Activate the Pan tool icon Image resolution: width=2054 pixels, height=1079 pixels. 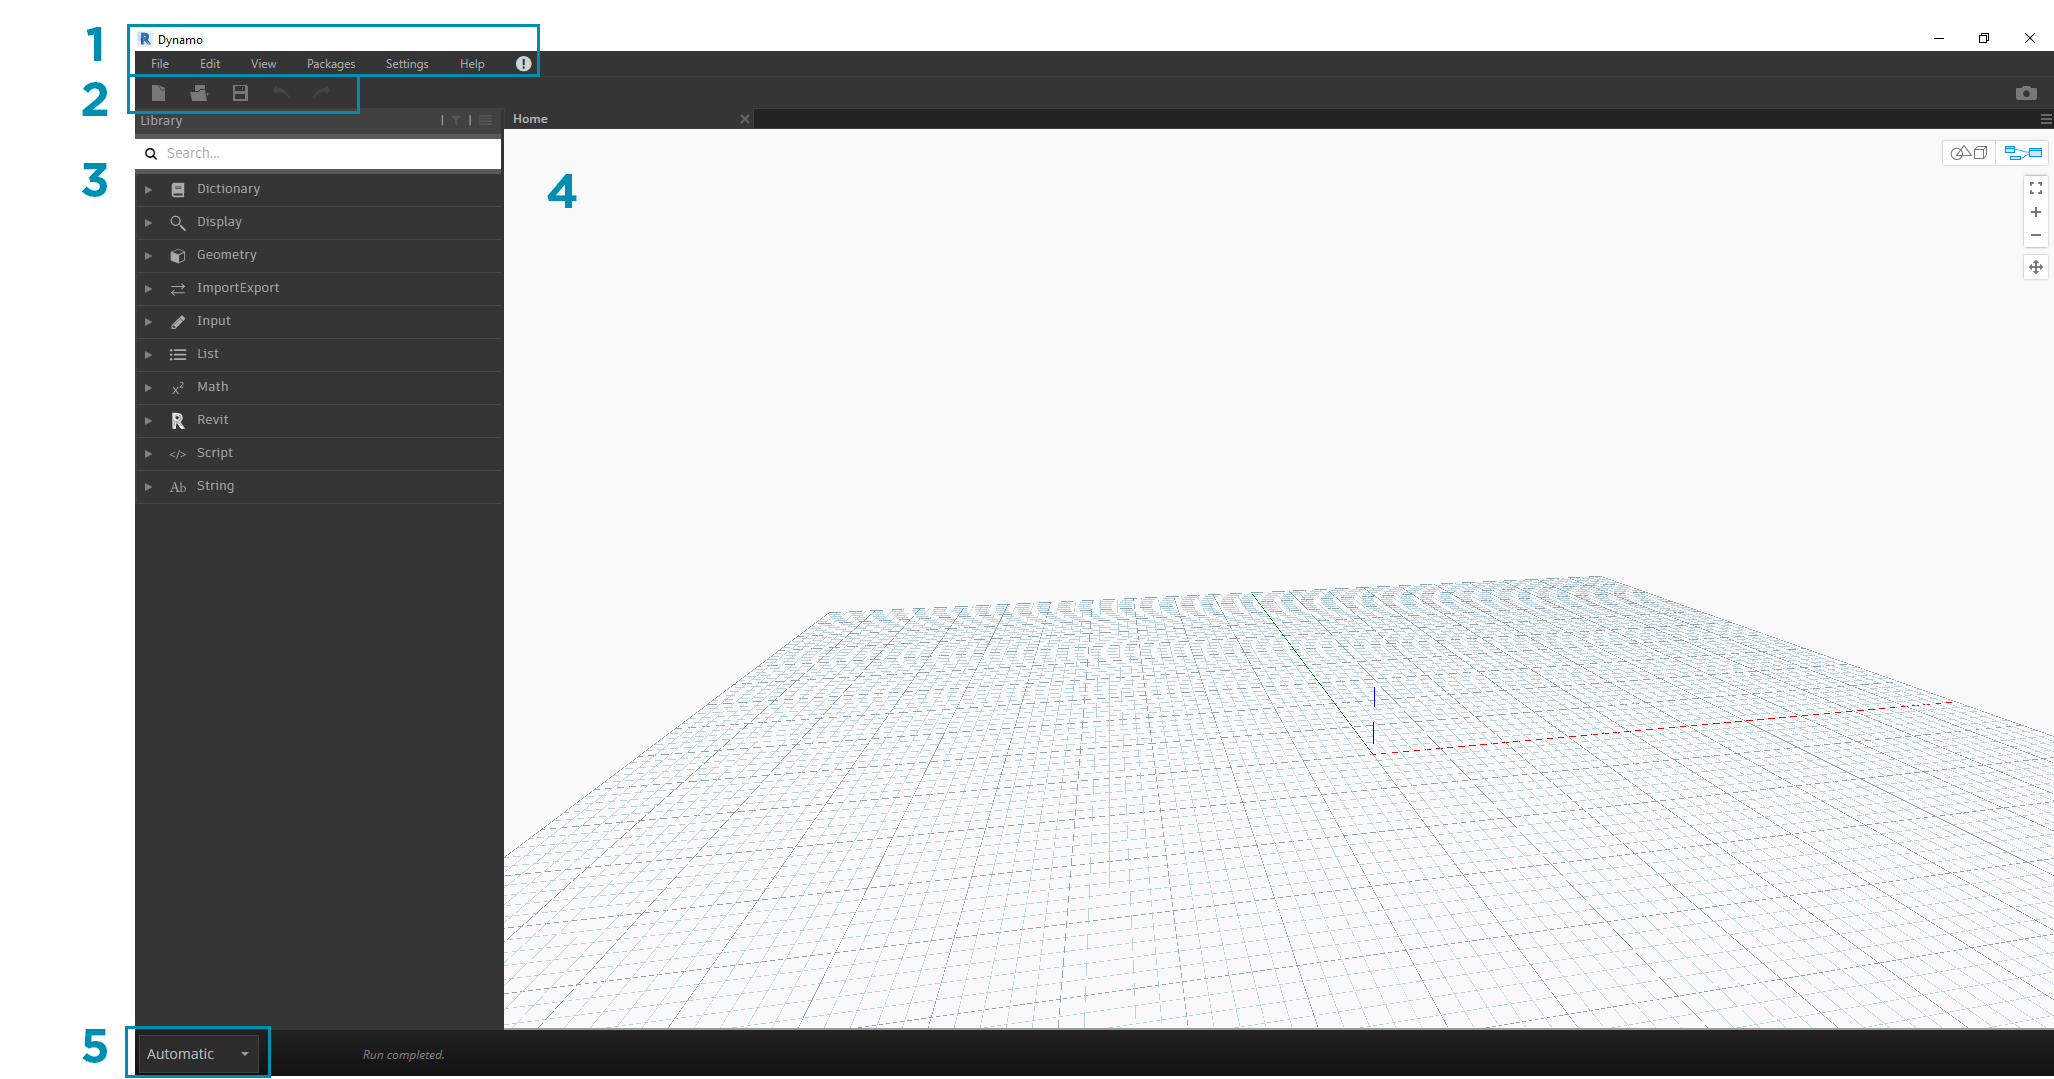[2037, 267]
